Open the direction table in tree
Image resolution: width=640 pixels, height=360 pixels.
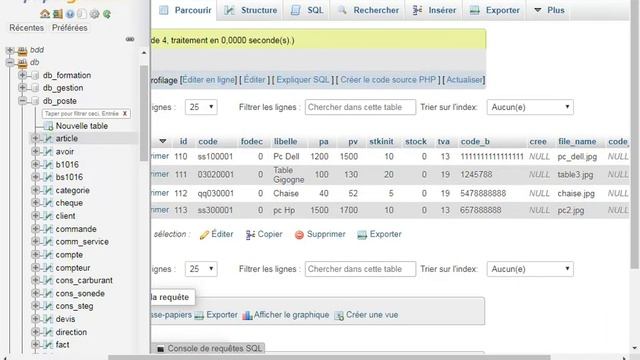pos(71,332)
